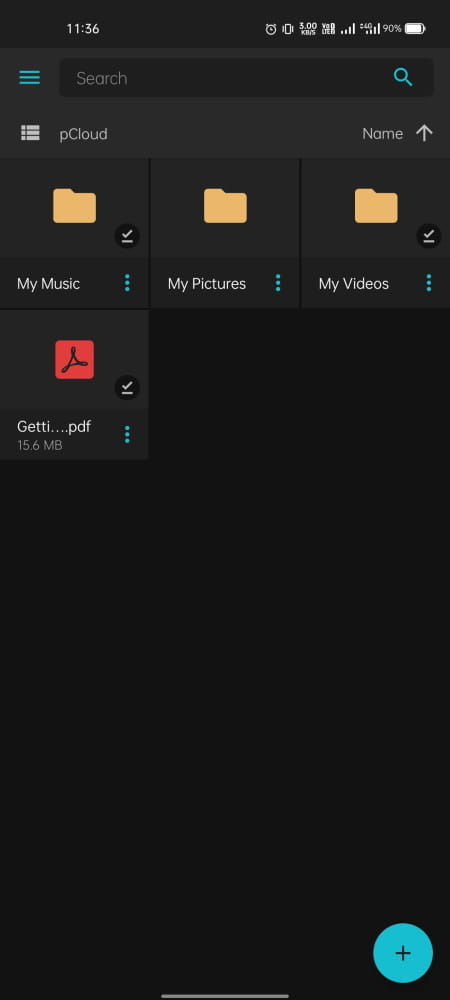The height and width of the screenshot is (1000, 450).
Task: Tap the search magnifier icon
Action: click(x=403, y=77)
